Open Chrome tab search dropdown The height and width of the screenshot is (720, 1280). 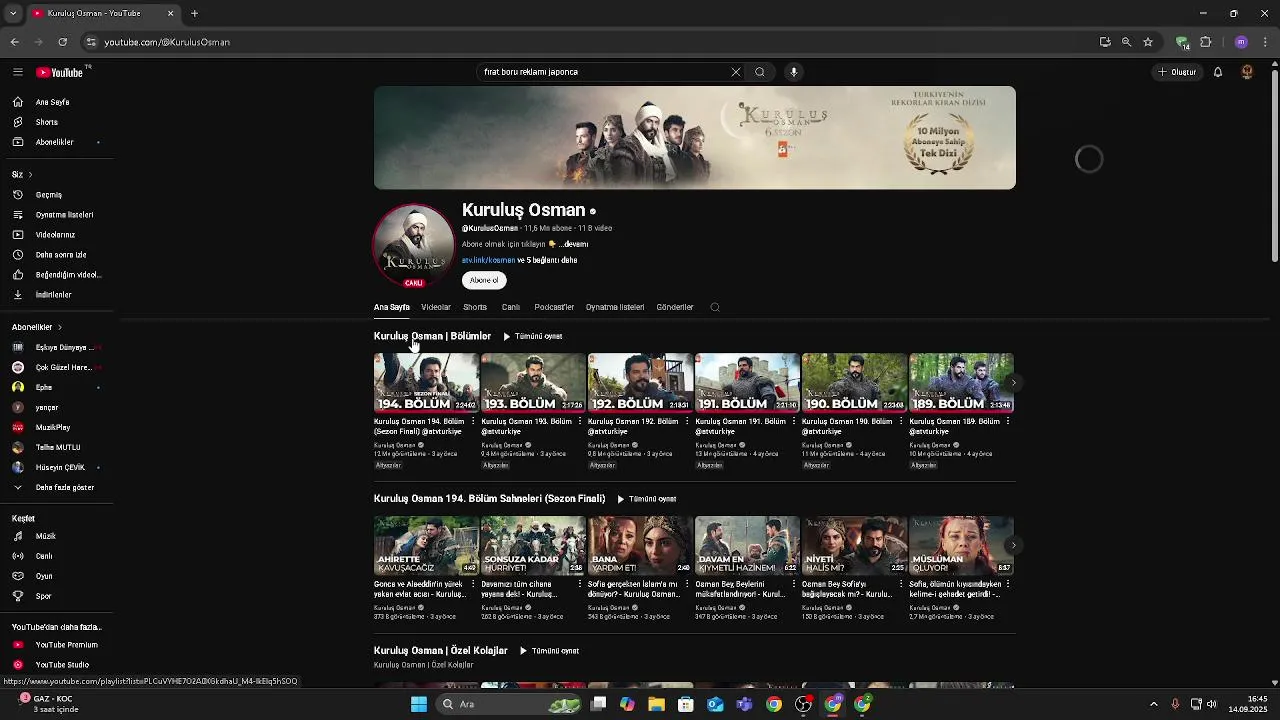tap(13, 13)
